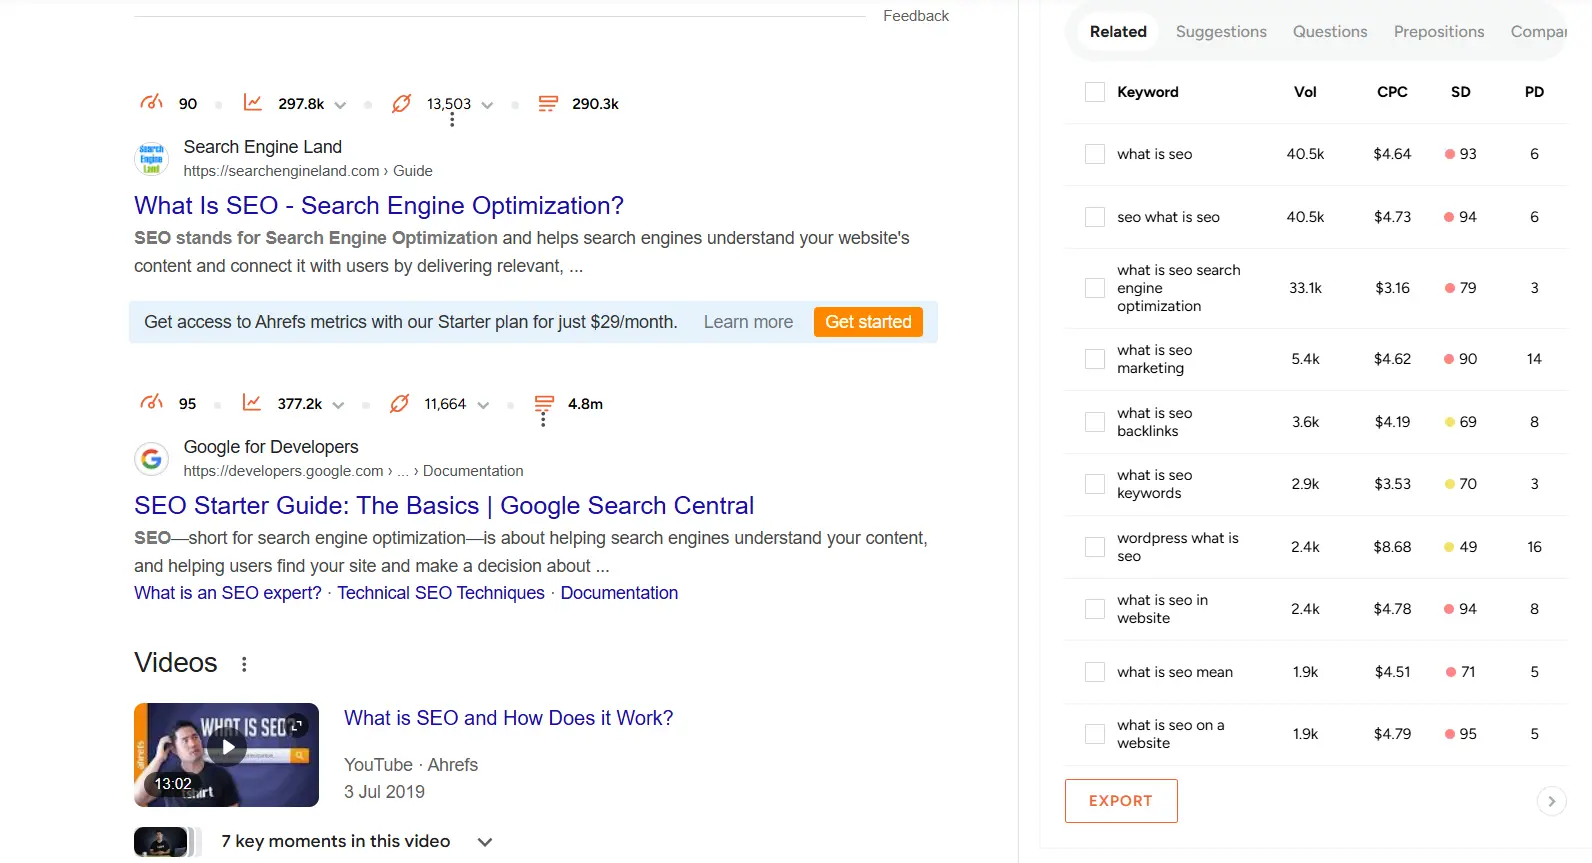Image resolution: width=1592 pixels, height=863 pixels.
Task: Expand dropdown next to 13,503 backlinks
Action: [x=487, y=105]
